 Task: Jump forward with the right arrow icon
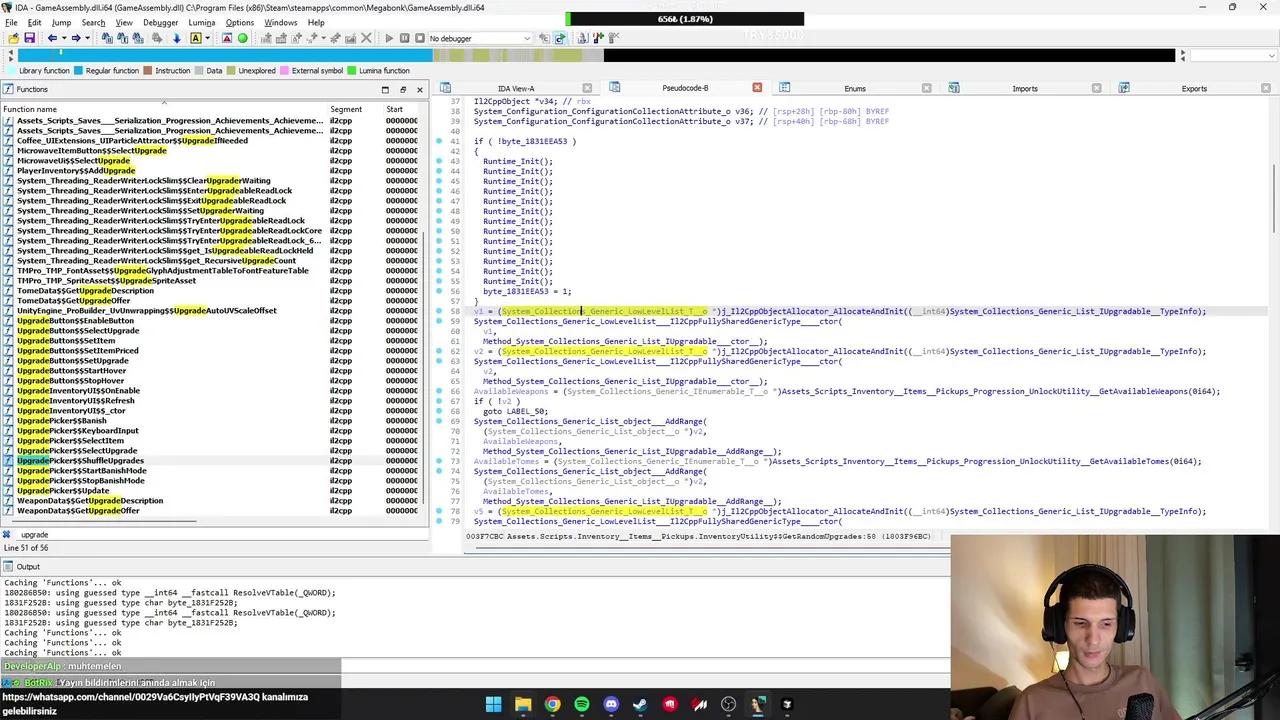76,38
